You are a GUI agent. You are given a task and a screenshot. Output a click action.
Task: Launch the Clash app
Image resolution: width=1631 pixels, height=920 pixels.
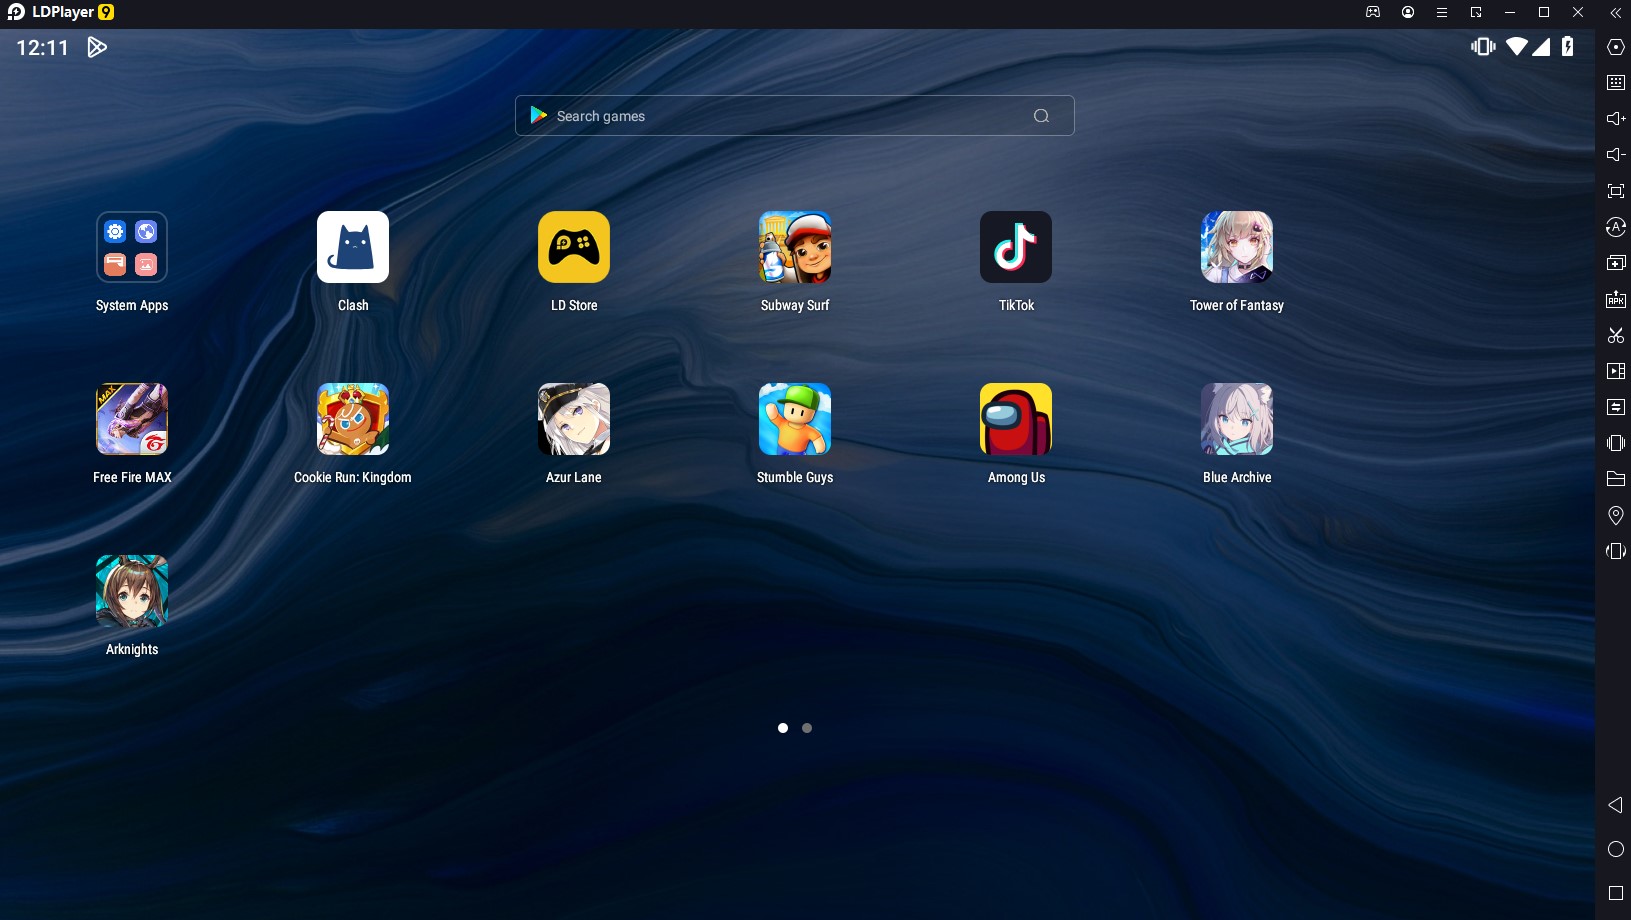pos(353,247)
